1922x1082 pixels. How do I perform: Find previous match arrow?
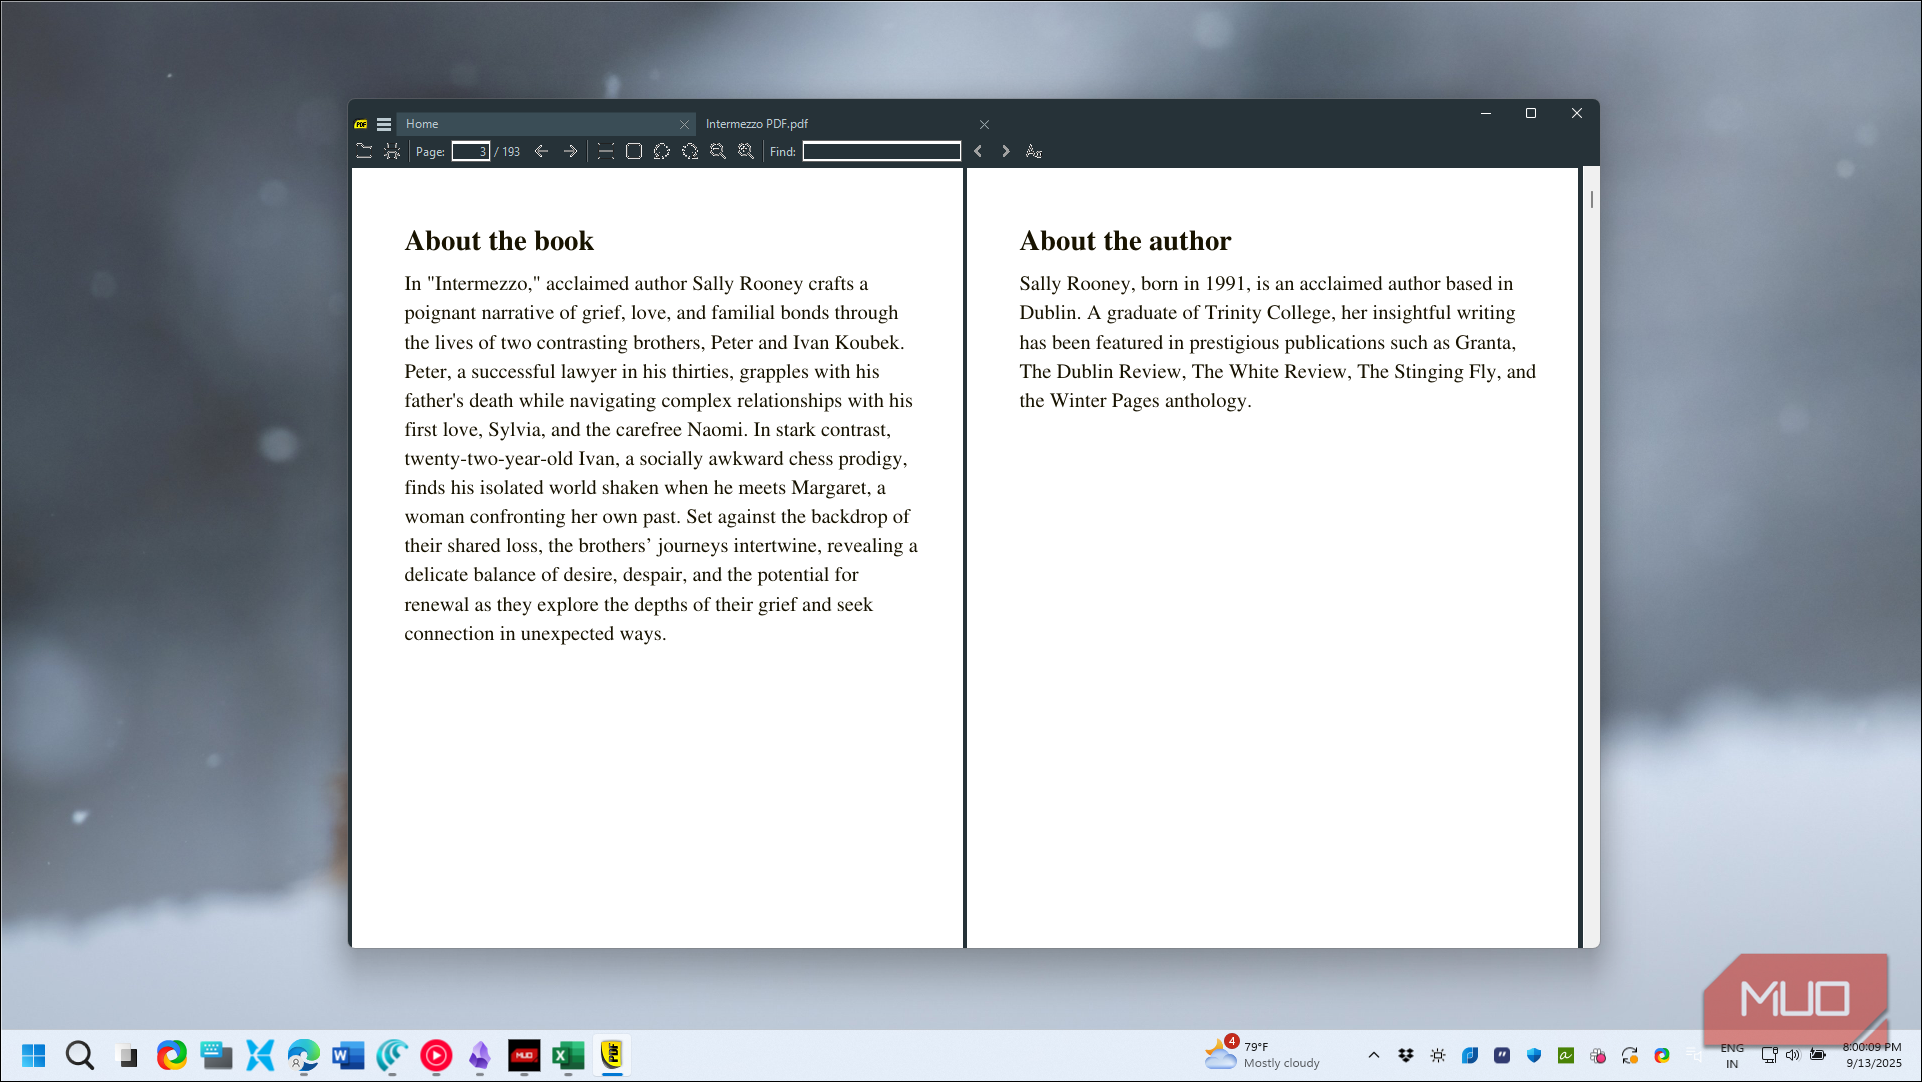coord(978,151)
